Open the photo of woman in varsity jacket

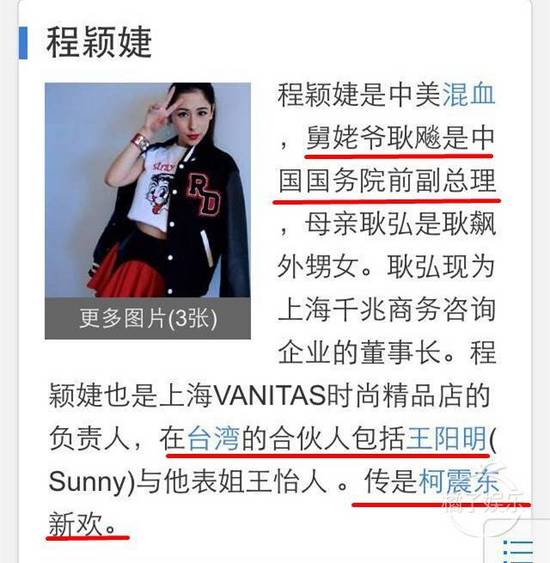pos(148,190)
